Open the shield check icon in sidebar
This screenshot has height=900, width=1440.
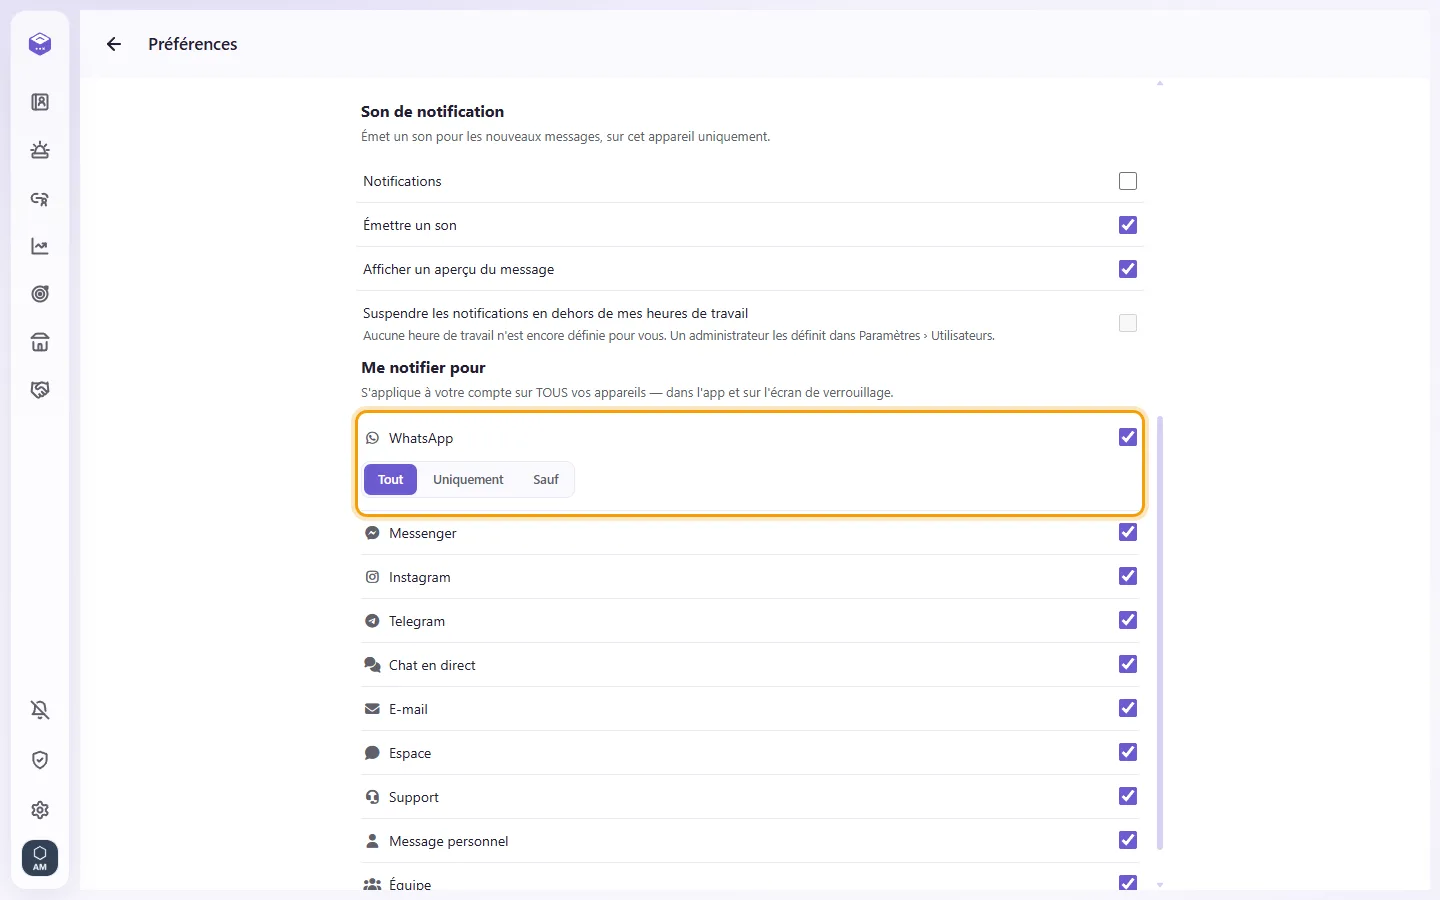pyautogui.click(x=40, y=760)
